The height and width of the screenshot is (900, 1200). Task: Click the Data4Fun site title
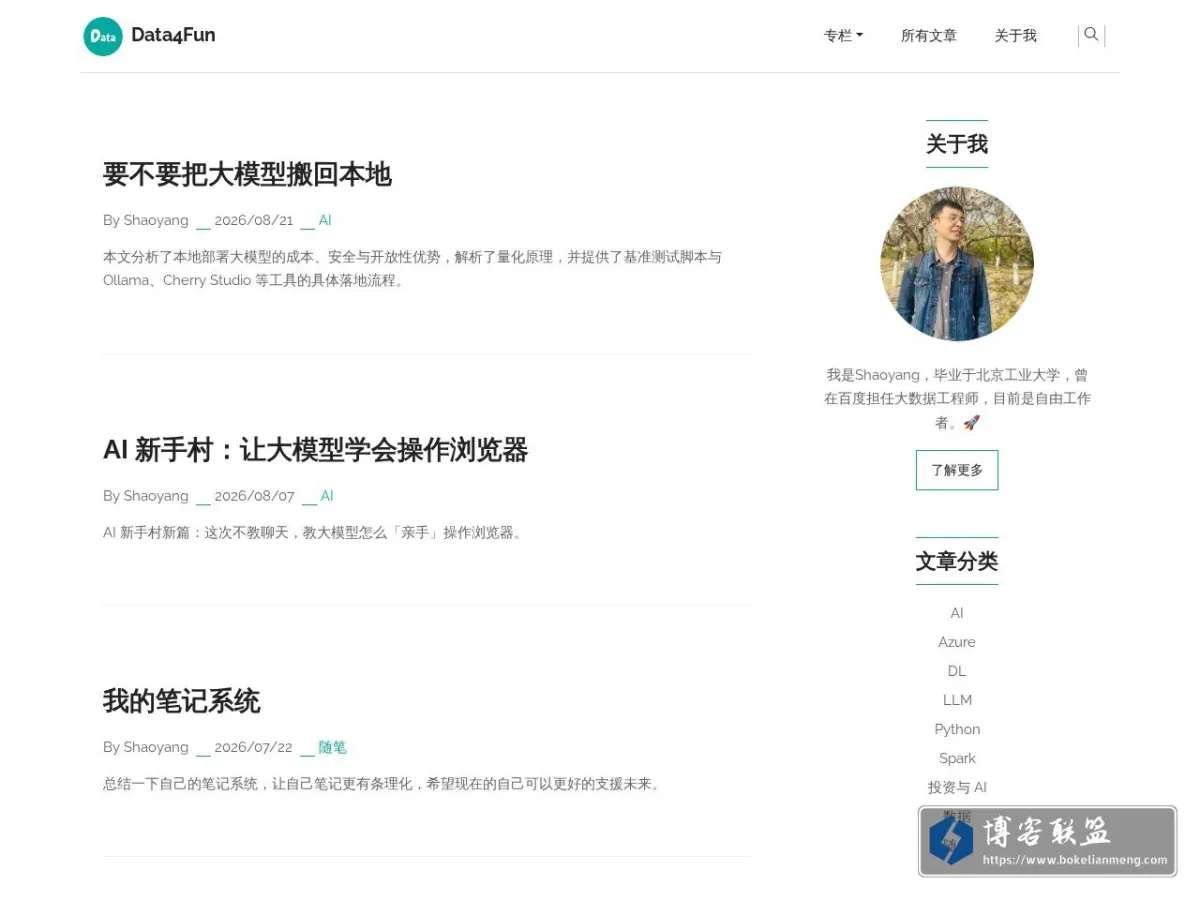point(173,35)
